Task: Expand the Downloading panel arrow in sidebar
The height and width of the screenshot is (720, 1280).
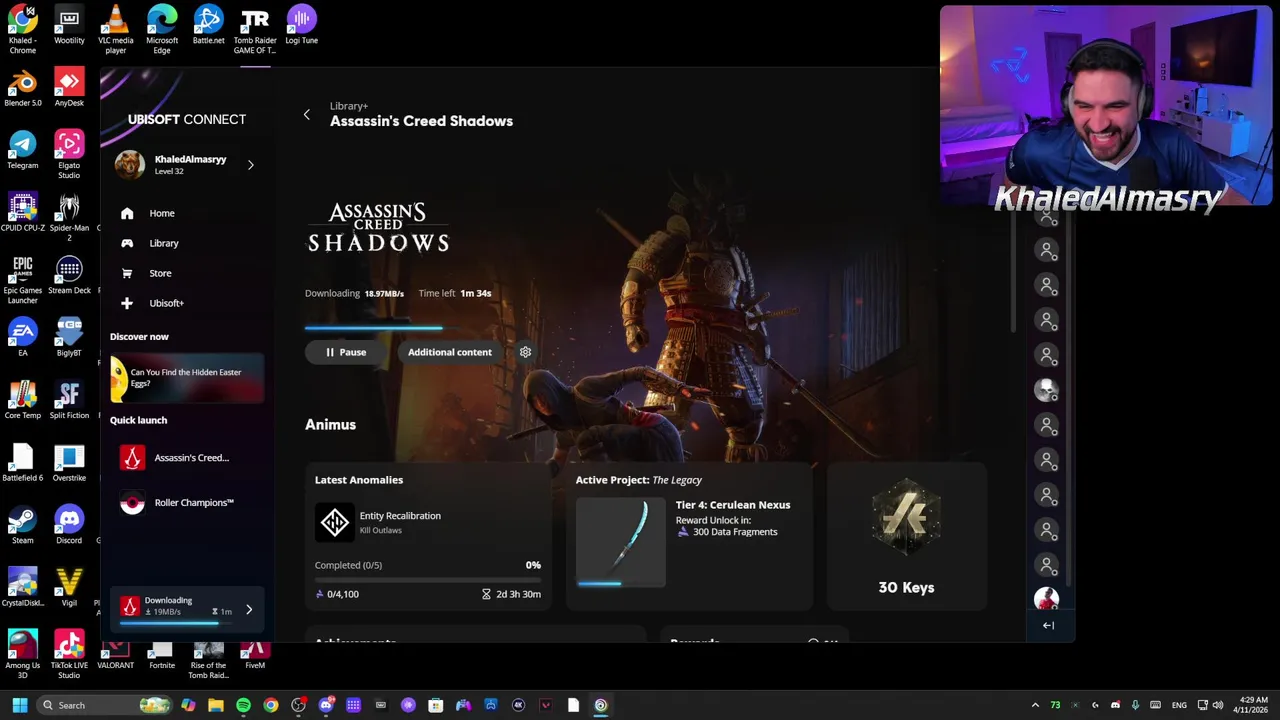Action: click(x=249, y=609)
